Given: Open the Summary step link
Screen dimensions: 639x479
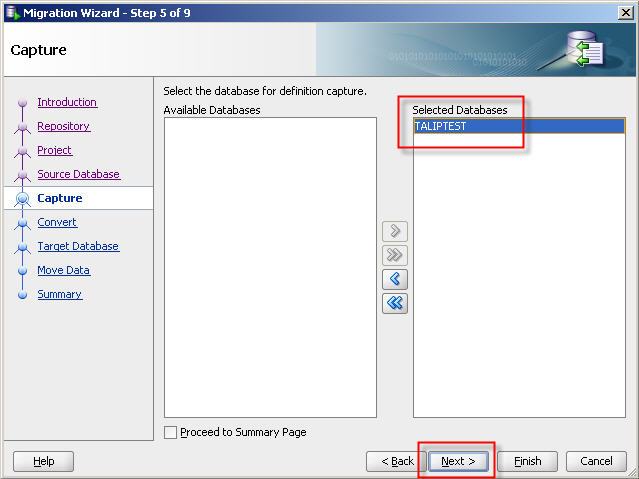Looking at the screenshot, I should (59, 294).
